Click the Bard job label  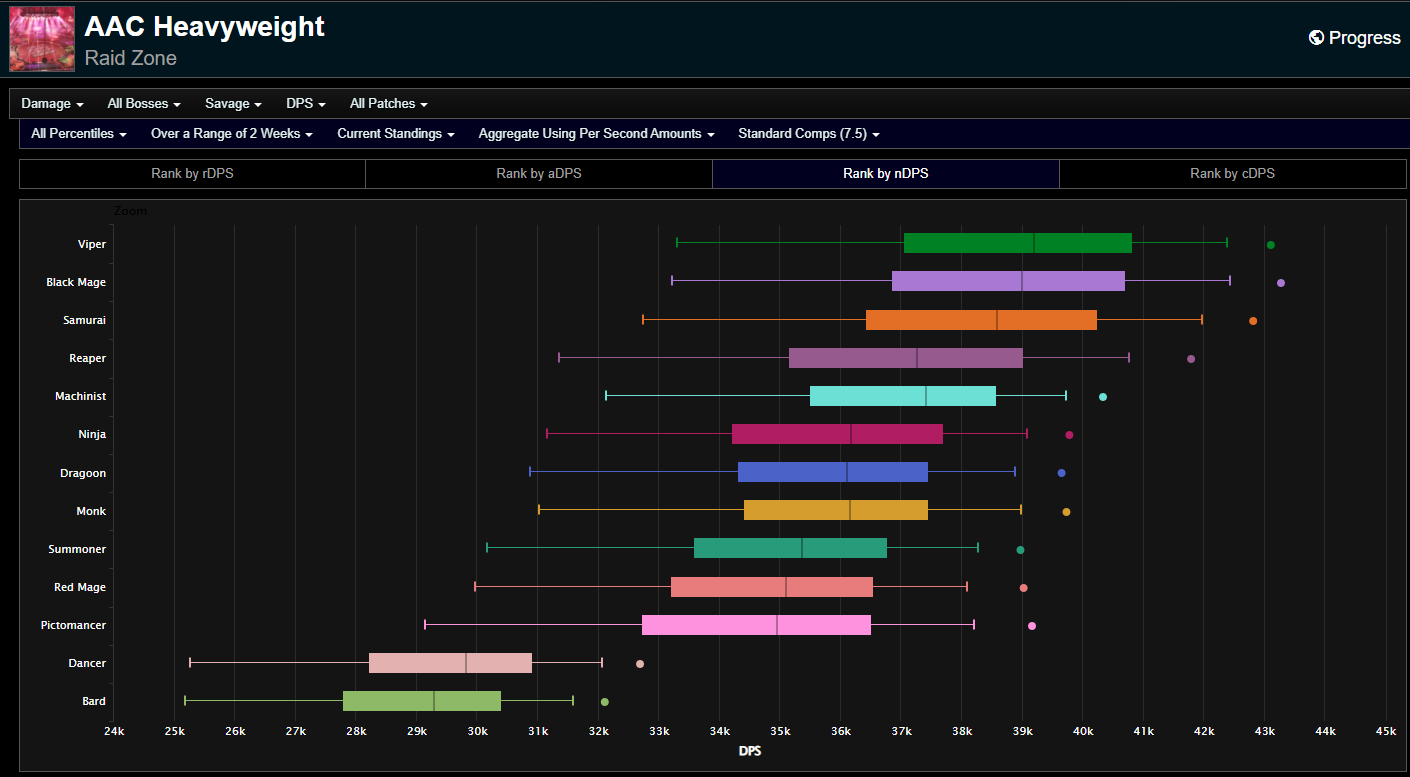94,701
